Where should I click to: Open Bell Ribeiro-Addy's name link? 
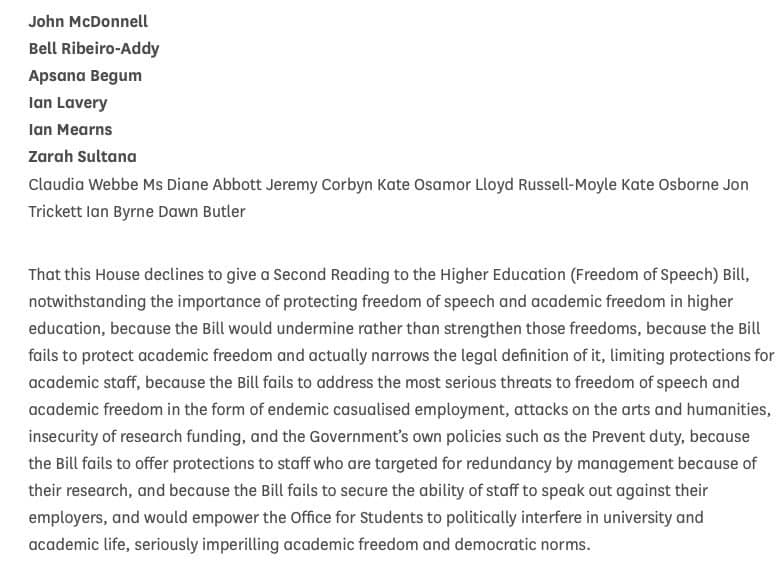point(94,48)
